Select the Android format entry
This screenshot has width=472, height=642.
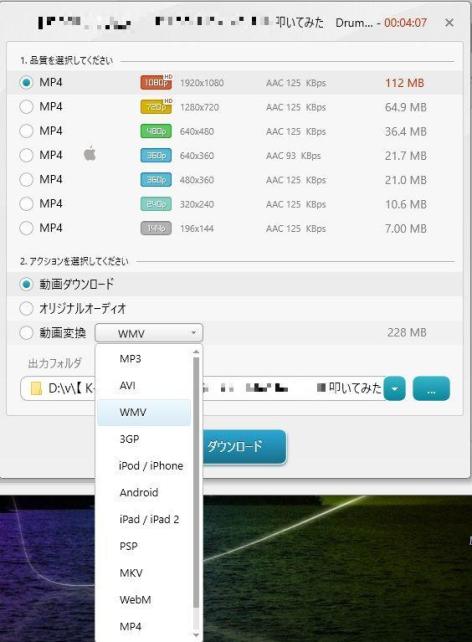coord(144,493)
